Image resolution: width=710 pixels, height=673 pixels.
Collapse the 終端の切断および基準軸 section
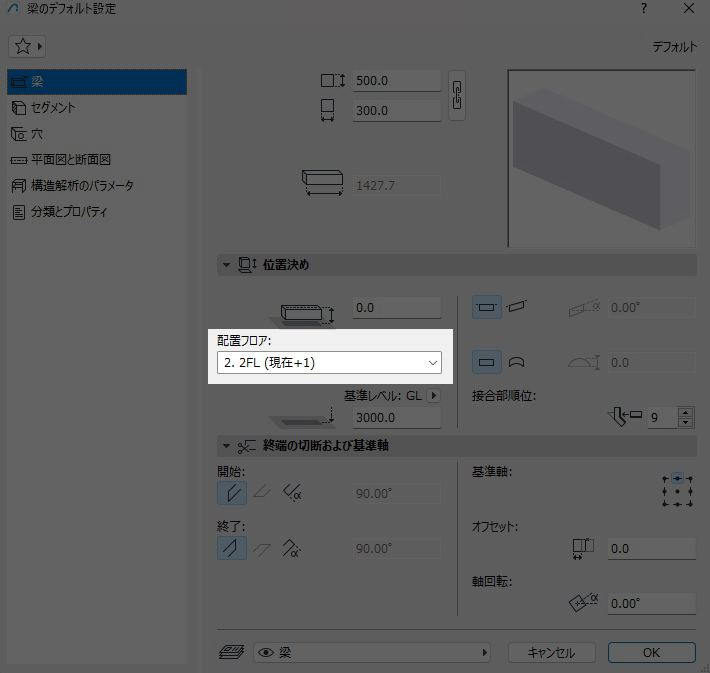227,446
